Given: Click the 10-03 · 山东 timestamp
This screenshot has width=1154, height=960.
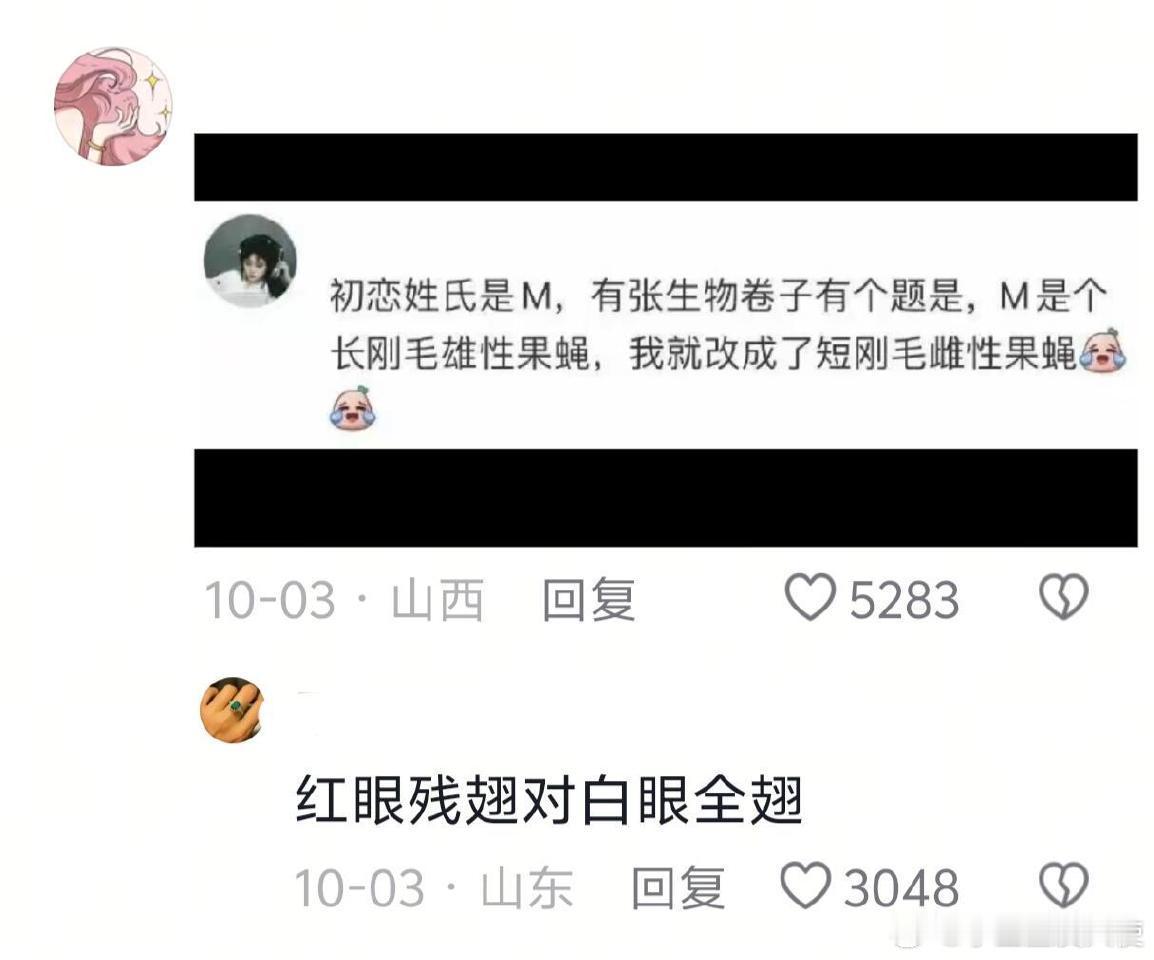Looking at the screenshot, I should [x=433, y=887].
